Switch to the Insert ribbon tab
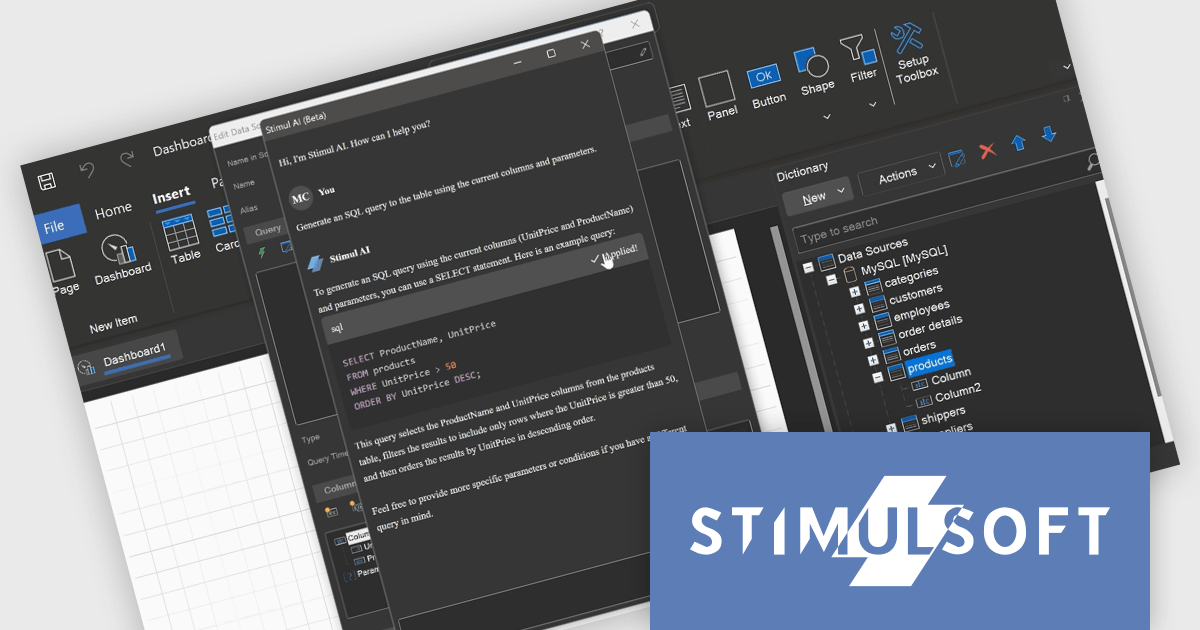Image resolution: width=1200 pixels, height=630 pixels. pyautogui.click(x=171, y=195)
